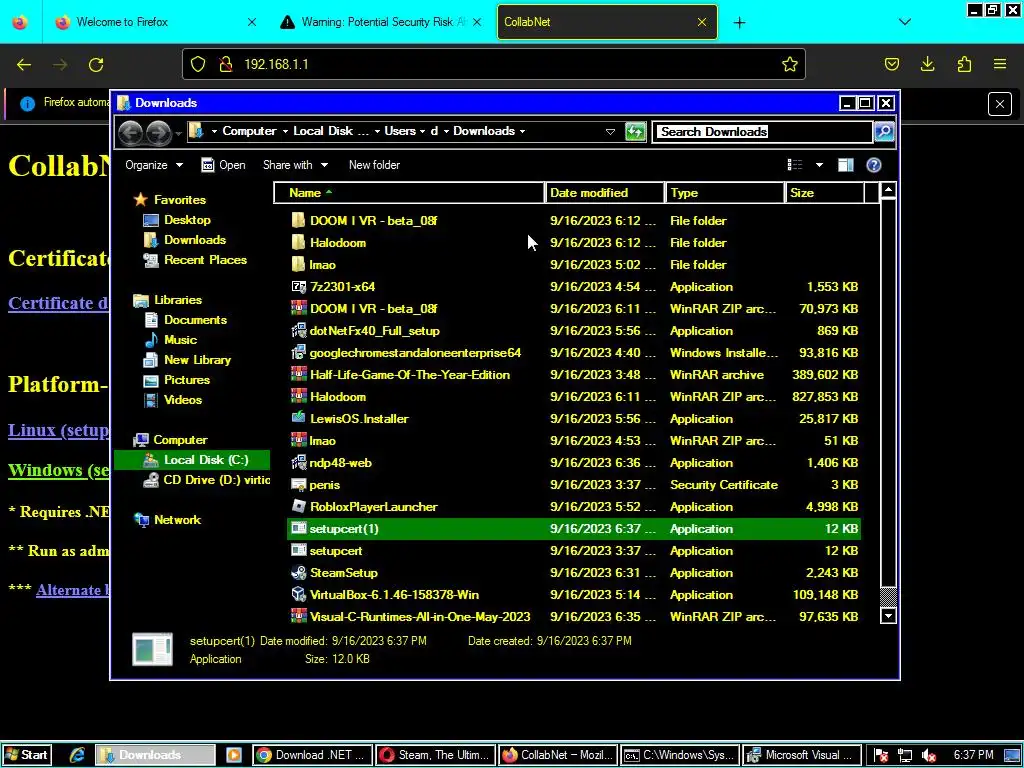1024x768 pixels.
Task: Open Internet Explorer taskbar icon
Action: click(x=77, y=755)
